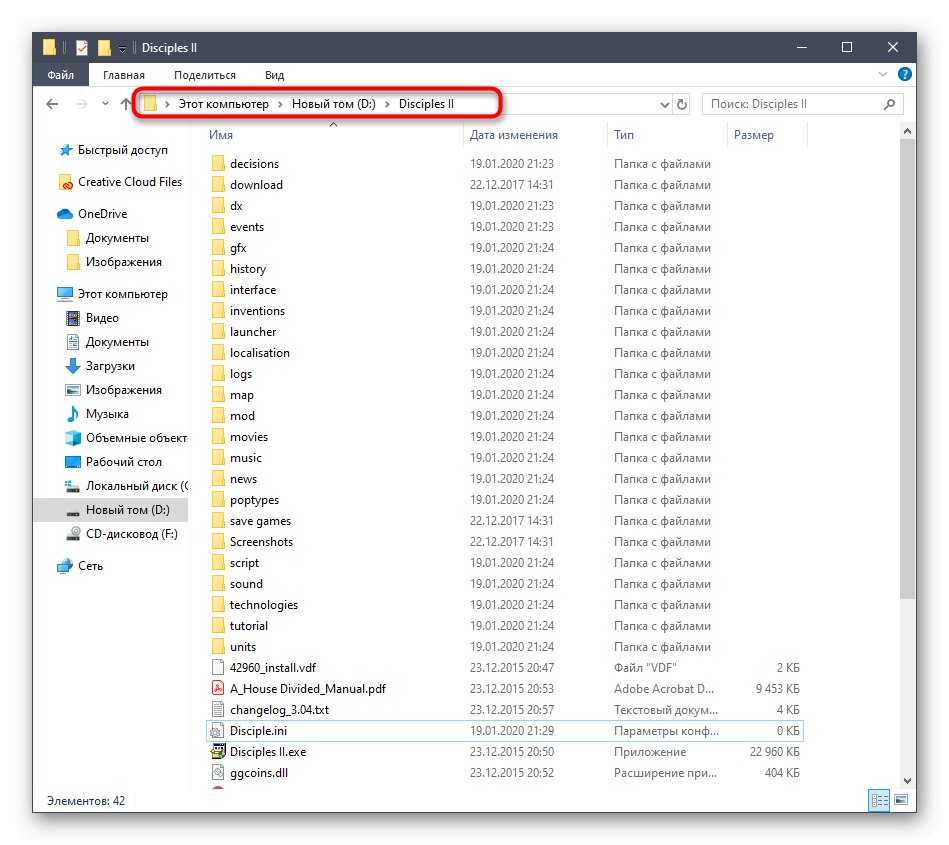This screenshot has width=949, height=845.
Task: Click the New folder icon in title bar
Action: point(104,47)
